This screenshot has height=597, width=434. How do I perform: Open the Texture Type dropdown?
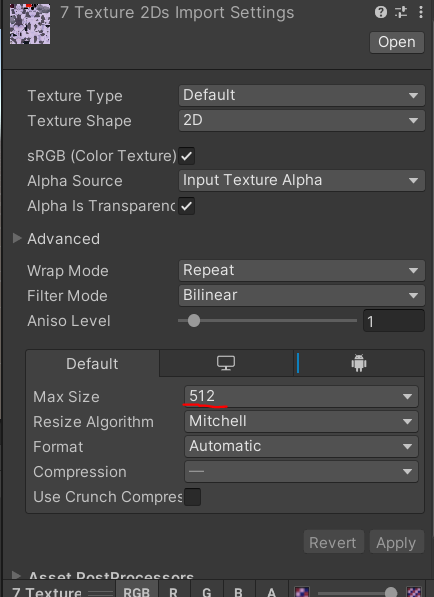302,95
